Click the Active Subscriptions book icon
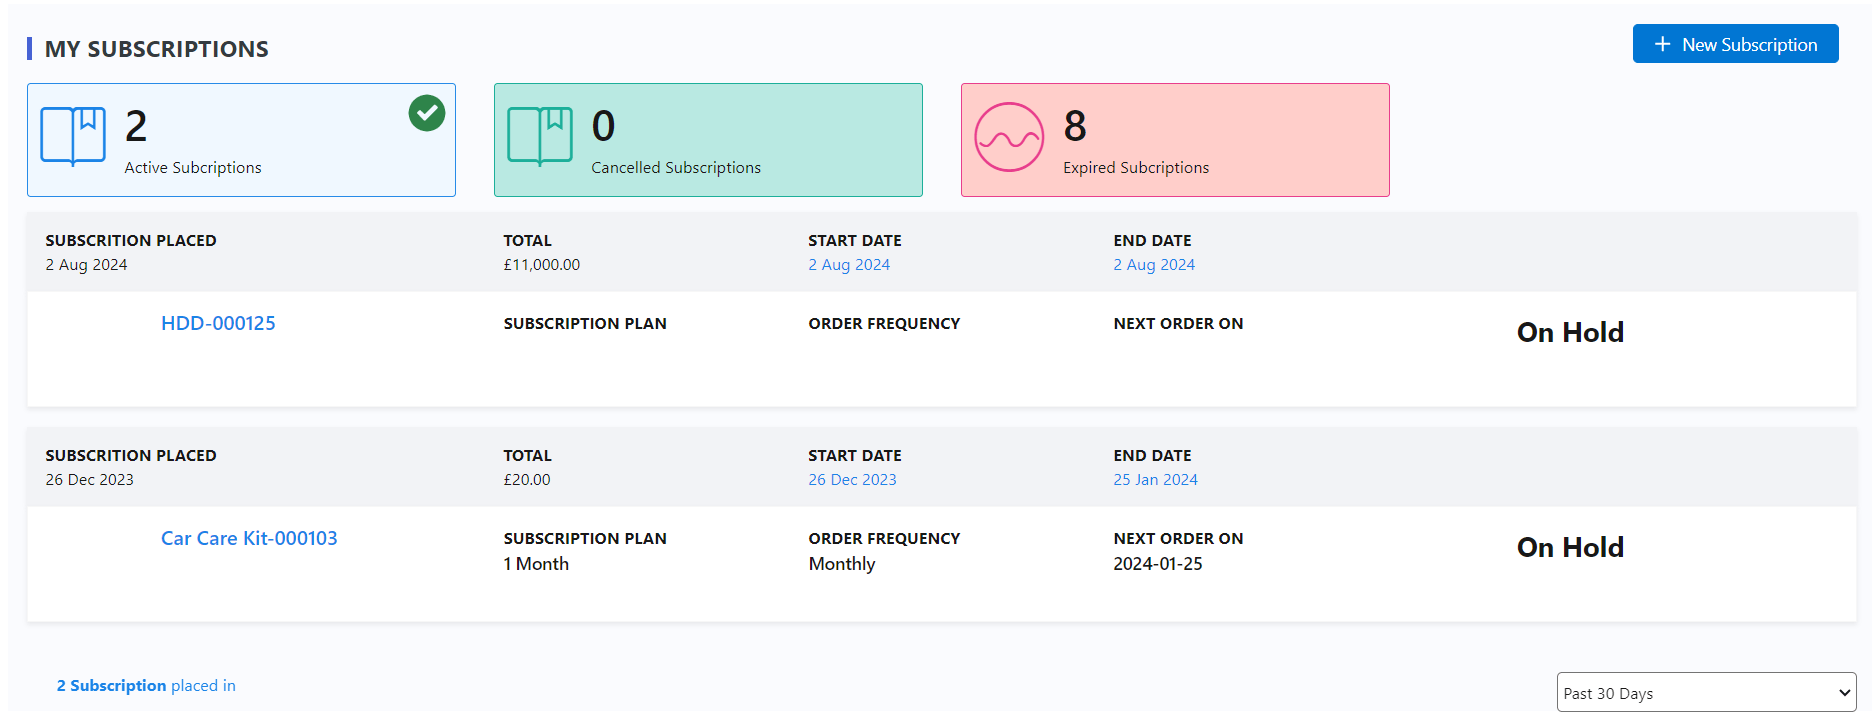Image resolution: width=1872 pixels, height=728 pixels. click(73, 136)
